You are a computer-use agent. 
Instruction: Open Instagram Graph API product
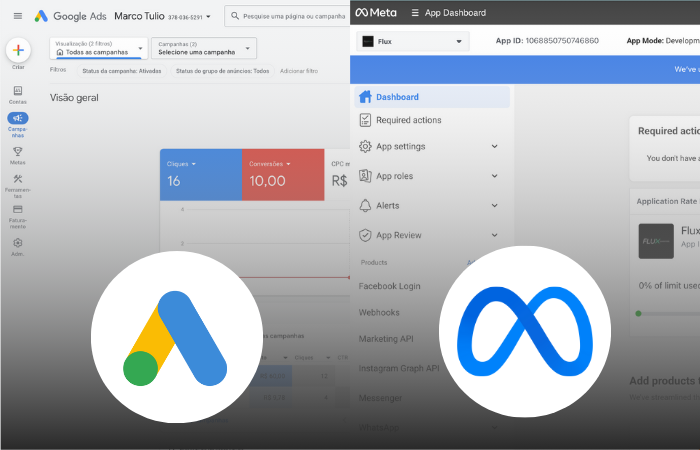(x=399, y=368)
